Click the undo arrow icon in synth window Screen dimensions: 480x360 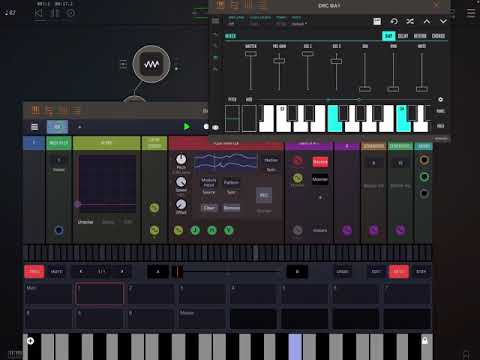(394, 21)
